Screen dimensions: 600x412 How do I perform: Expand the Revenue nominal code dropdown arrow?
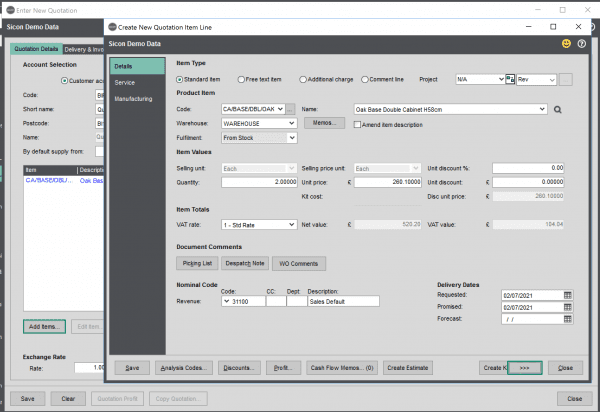(x=226, y=301)
